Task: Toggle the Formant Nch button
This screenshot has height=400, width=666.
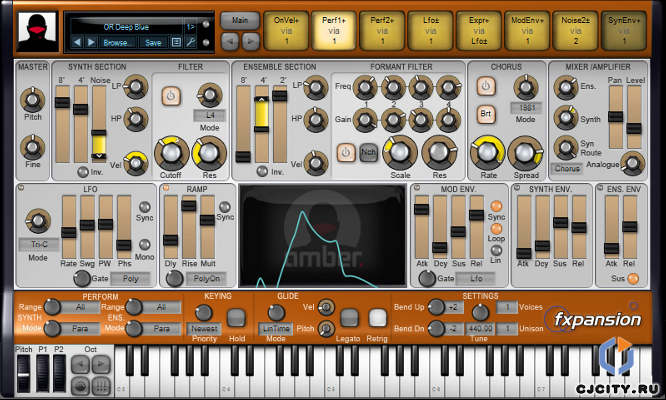Action: tap(368, 152)
